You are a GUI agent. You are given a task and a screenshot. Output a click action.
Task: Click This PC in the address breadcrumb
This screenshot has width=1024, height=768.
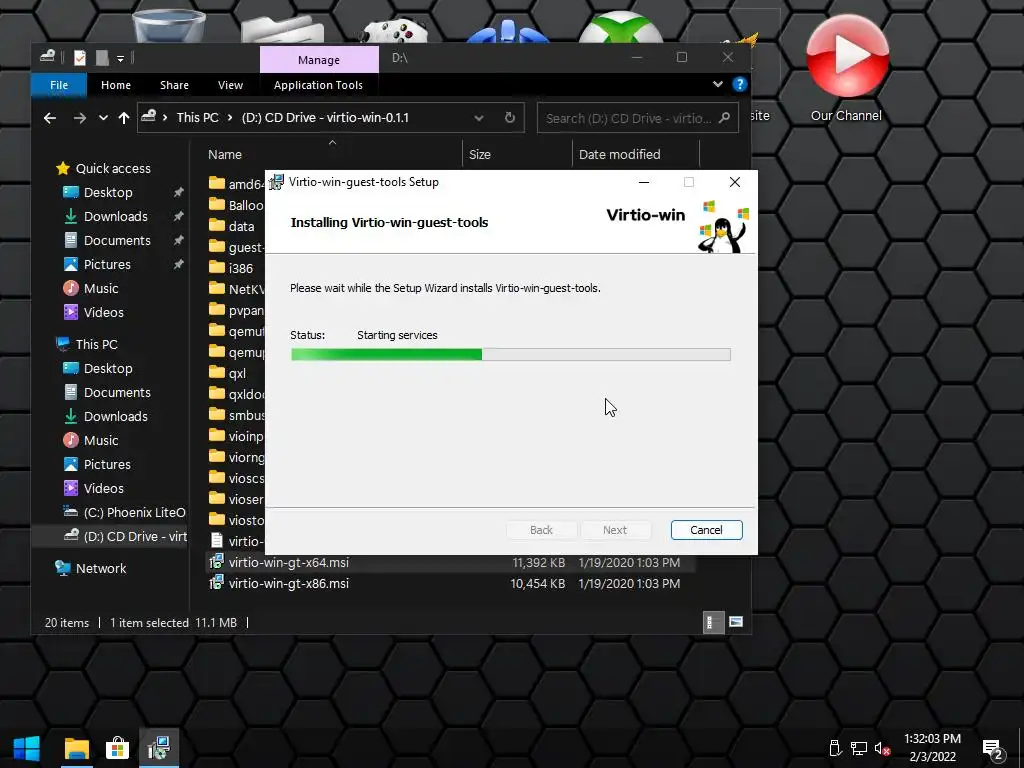pyautogui.click(x=197, y=118)
